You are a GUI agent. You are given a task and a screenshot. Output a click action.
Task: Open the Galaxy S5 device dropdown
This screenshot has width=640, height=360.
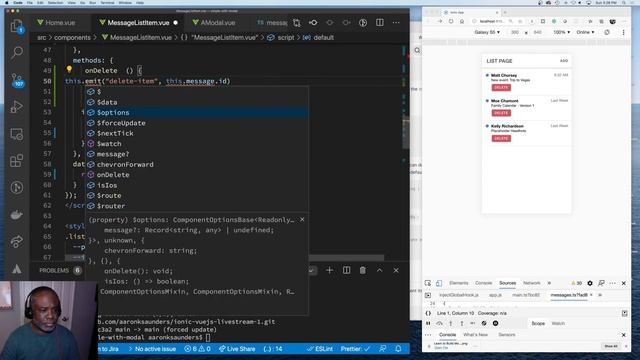click(487, 32)
